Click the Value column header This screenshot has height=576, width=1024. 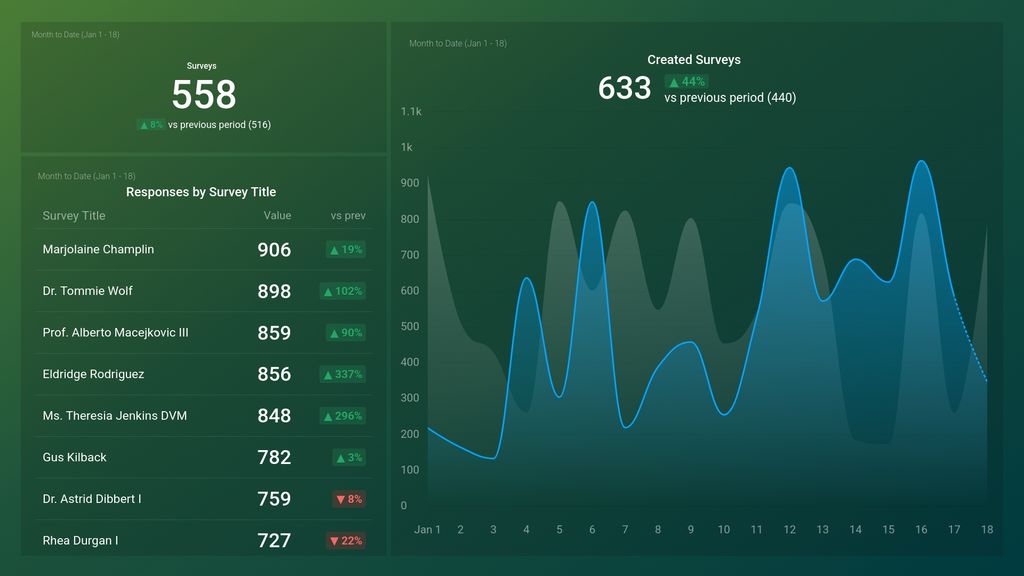click(278, 216)
